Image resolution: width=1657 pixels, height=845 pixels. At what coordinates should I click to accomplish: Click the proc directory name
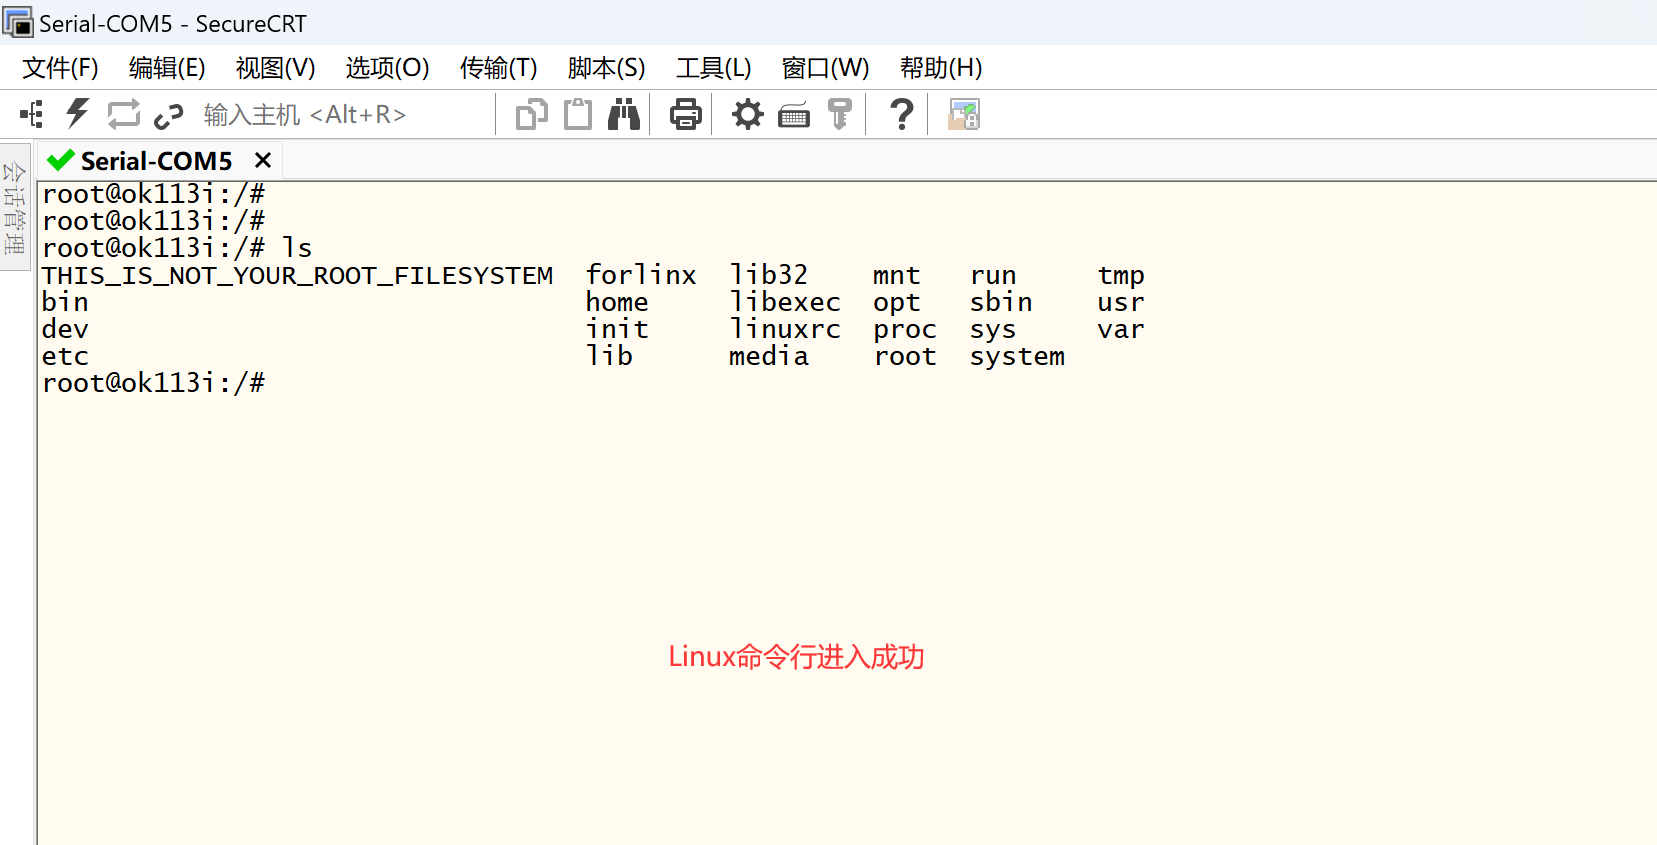click(x=905, y=330)
